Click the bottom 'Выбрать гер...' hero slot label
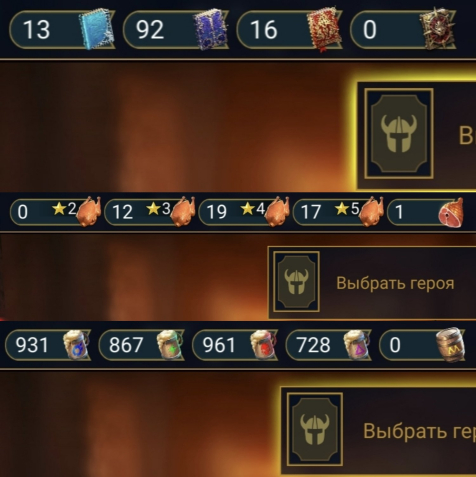 tap(419, 431)
